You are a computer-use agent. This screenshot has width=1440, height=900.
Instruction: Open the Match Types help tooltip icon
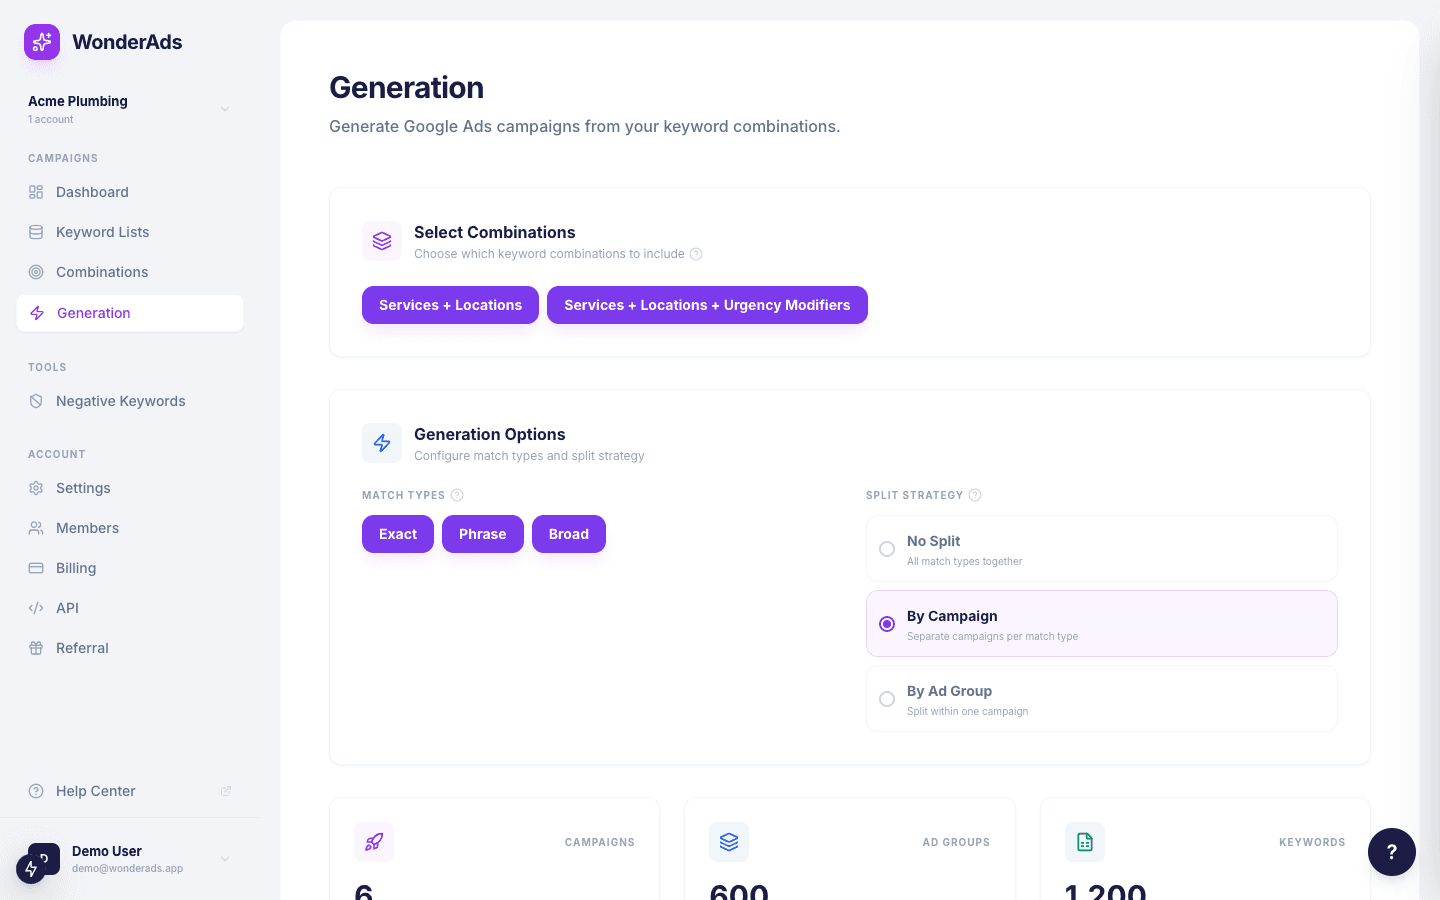coord(457,495)
